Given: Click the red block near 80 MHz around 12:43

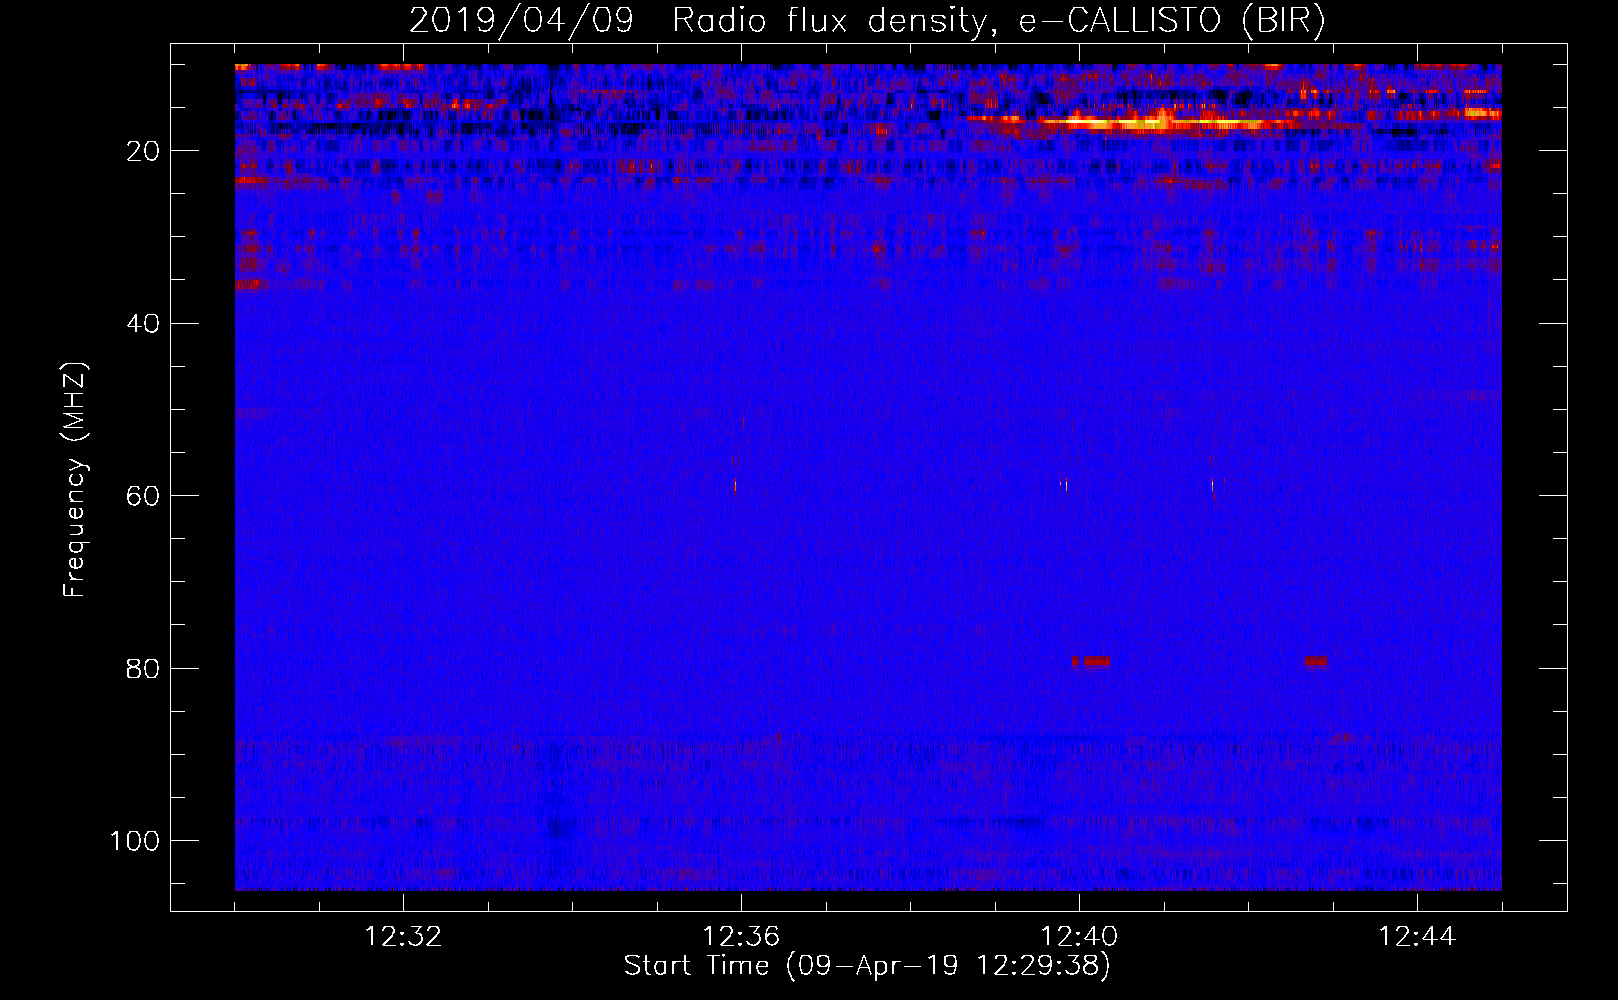Looking at the screenshot, I should click(1316, 661).
